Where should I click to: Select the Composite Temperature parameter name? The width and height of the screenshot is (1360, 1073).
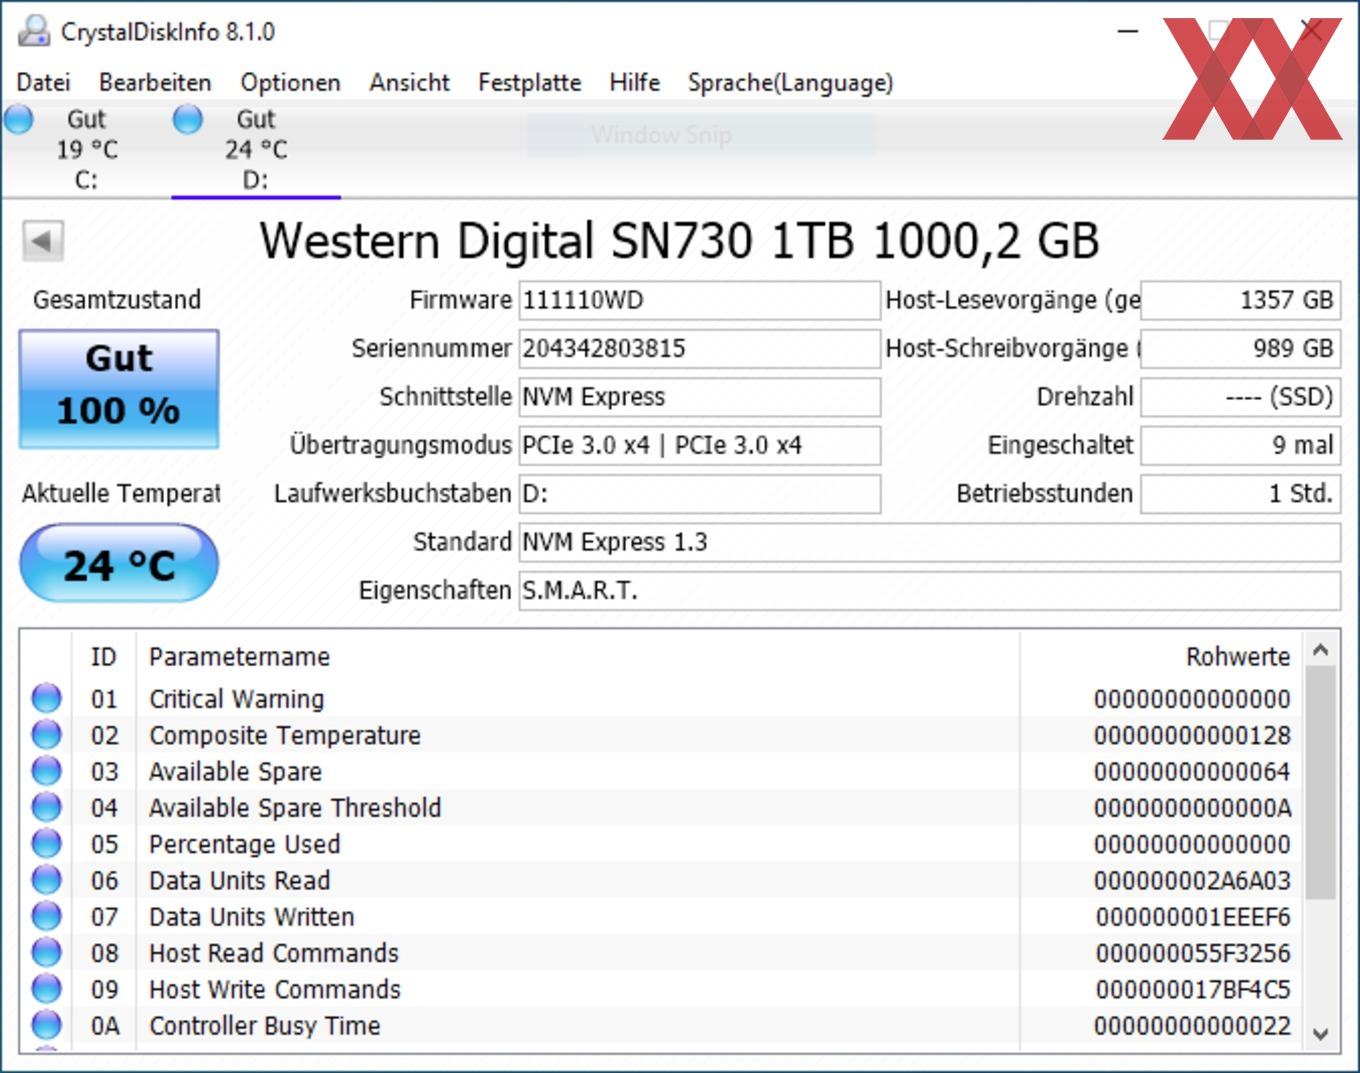tap(285, 735)
